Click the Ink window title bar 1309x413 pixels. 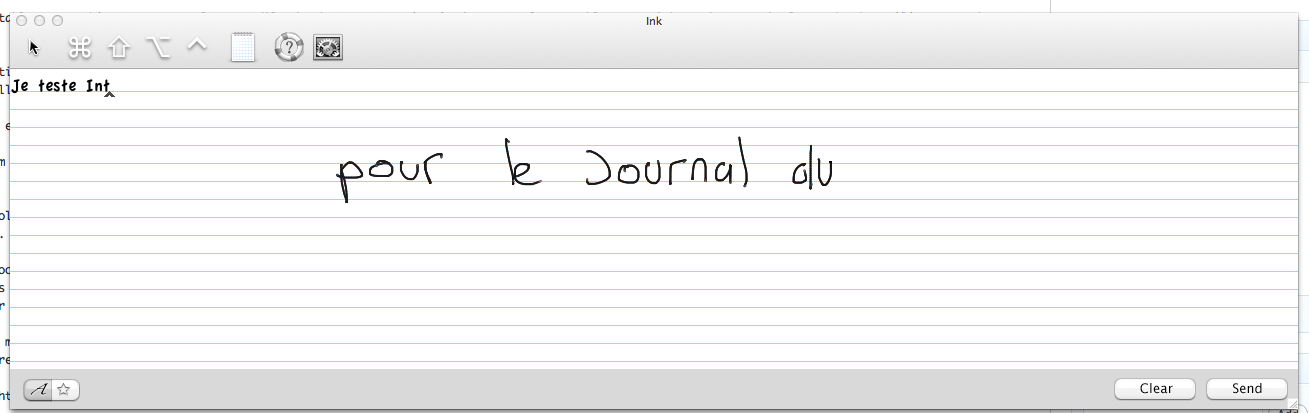654,20
